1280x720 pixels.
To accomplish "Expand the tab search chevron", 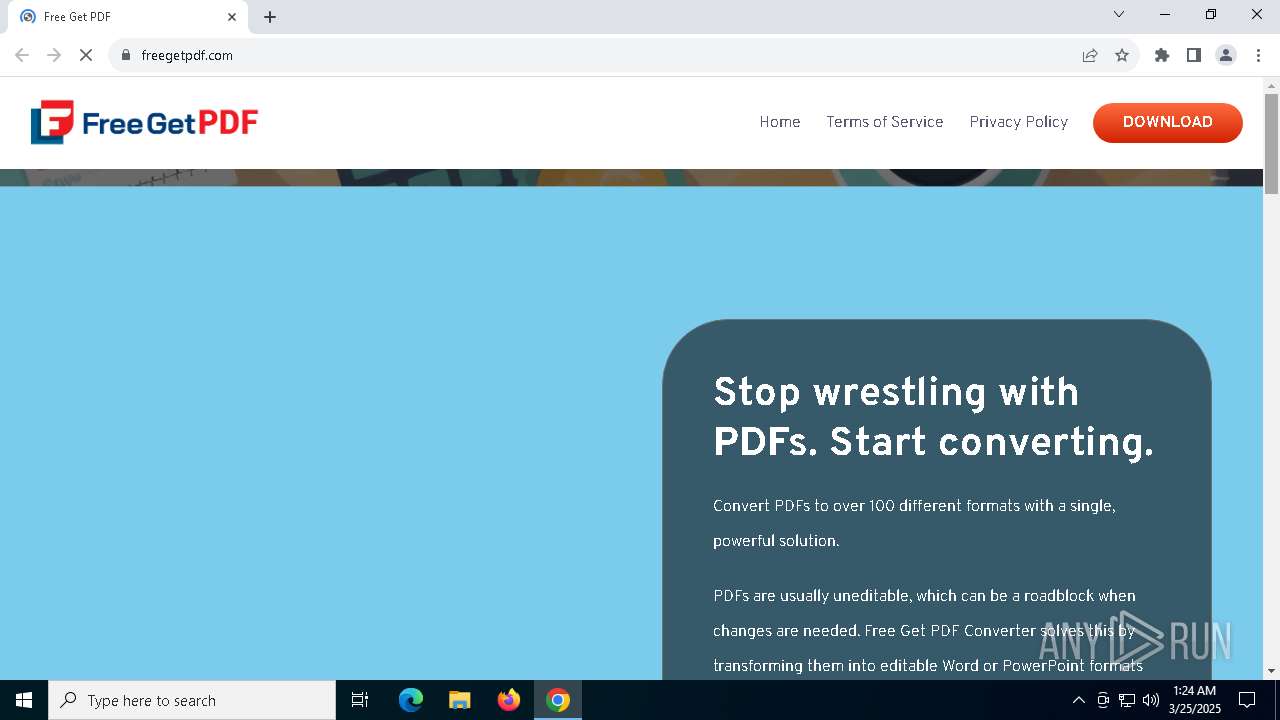I will pyautogui.click(x=1119, y=14).
